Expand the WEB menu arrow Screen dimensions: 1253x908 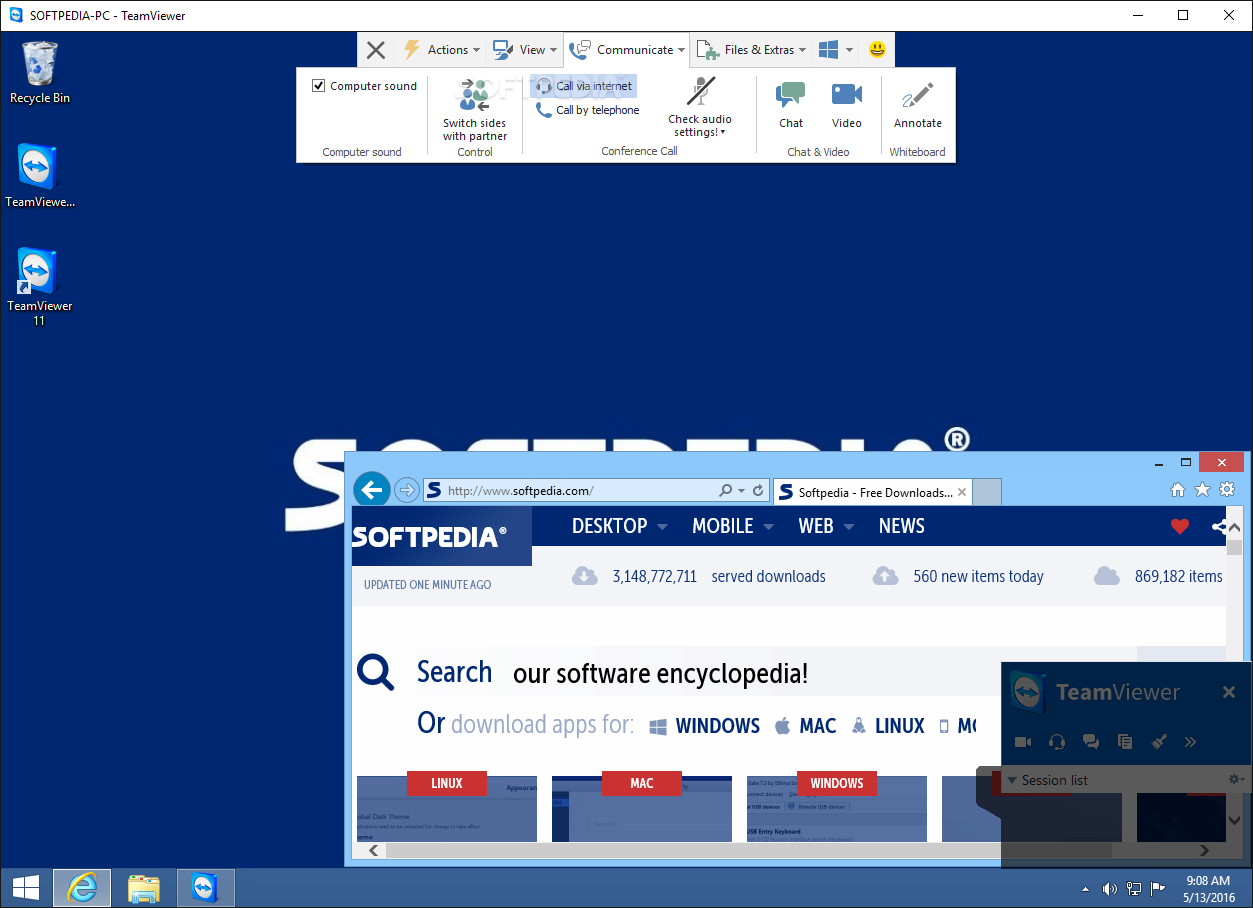click(849, 527)
